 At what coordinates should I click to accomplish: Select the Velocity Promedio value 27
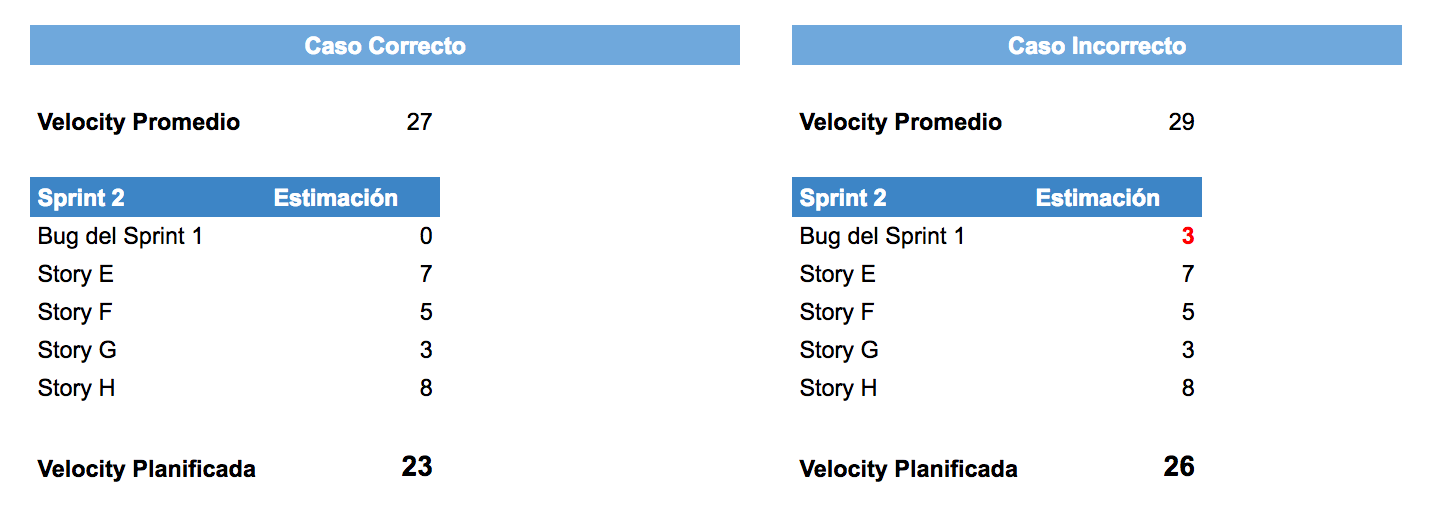coord(419,123)
